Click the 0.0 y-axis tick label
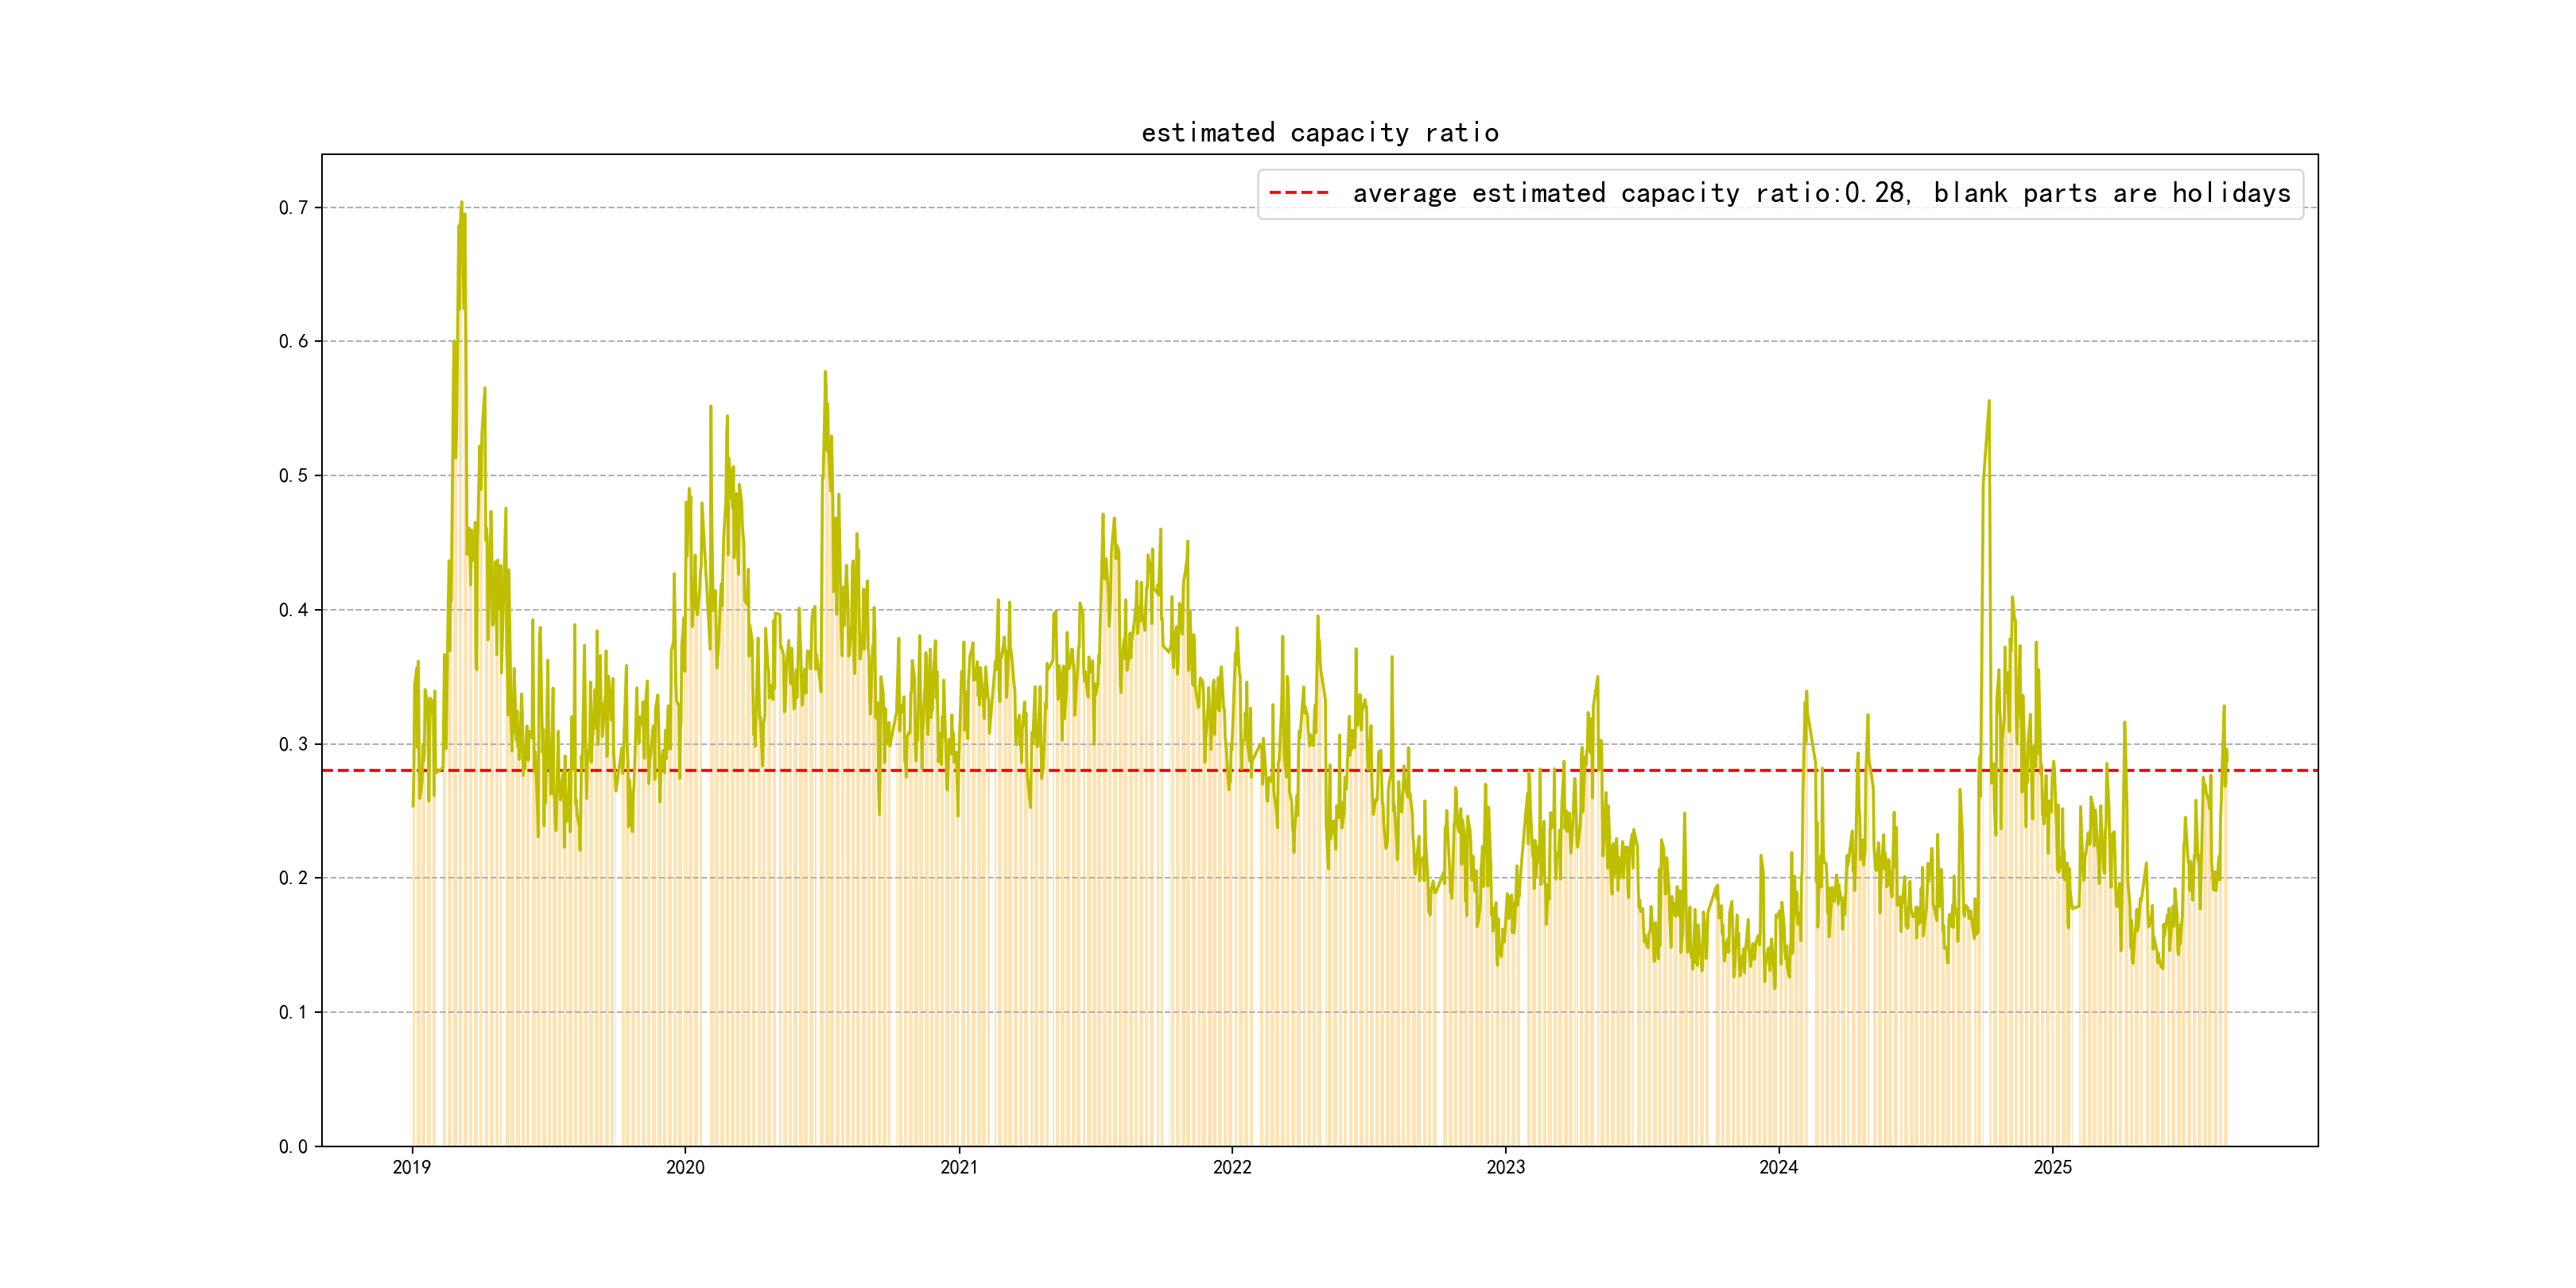 pyautogui.click(x=293, y=1146)
